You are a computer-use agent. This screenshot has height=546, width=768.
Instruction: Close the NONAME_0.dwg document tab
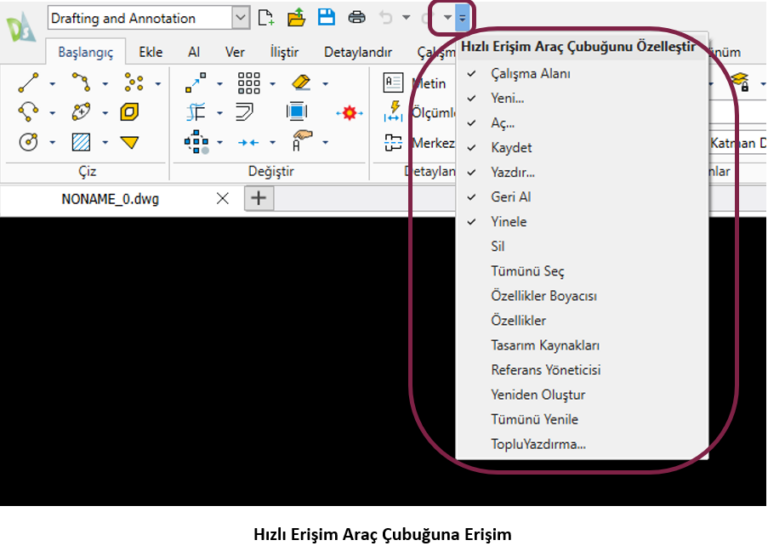point(223,198)
